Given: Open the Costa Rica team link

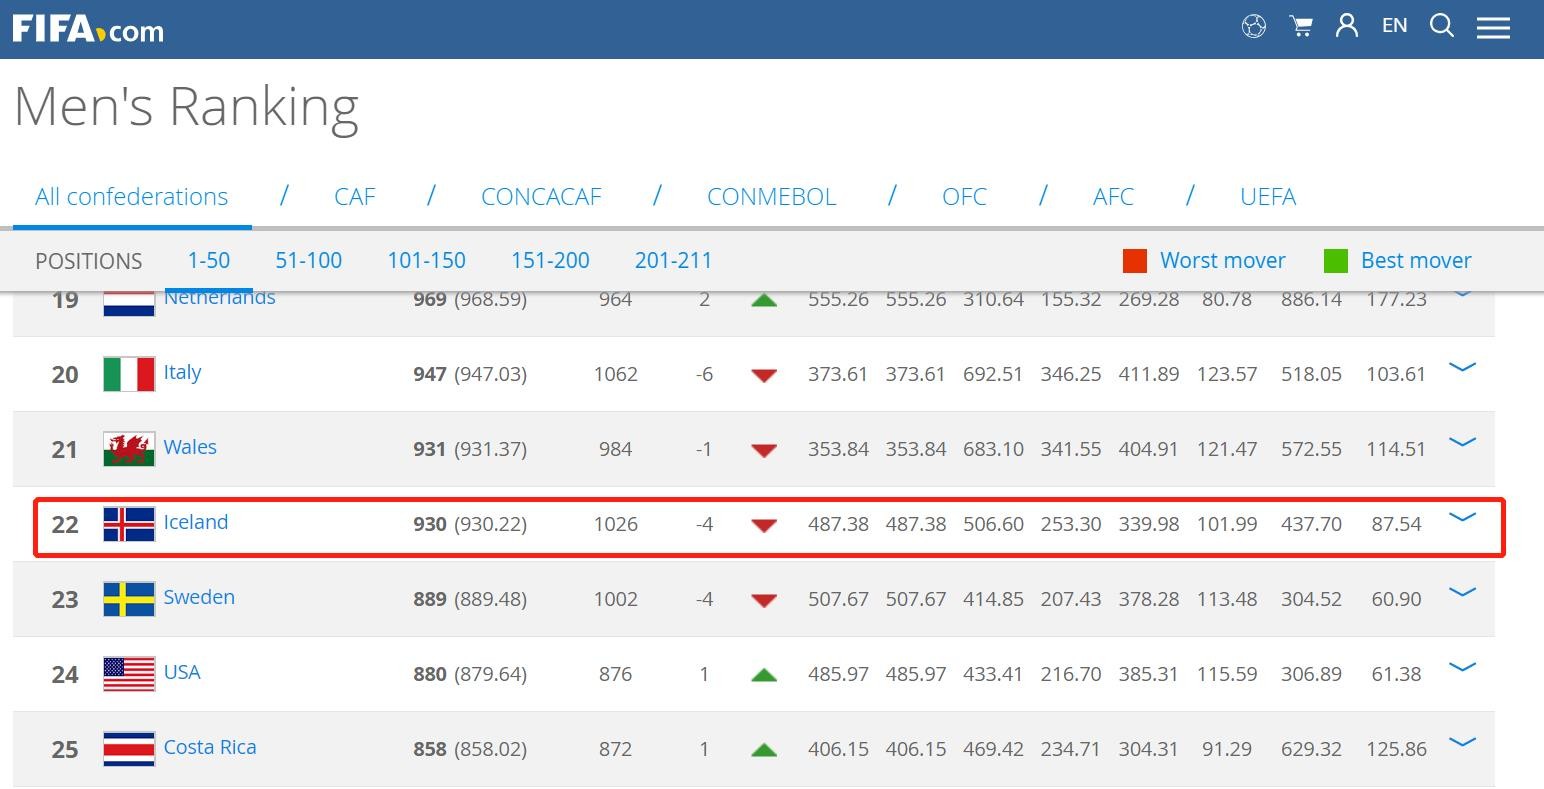Looking at the screenshot, I should coord(210,747).
